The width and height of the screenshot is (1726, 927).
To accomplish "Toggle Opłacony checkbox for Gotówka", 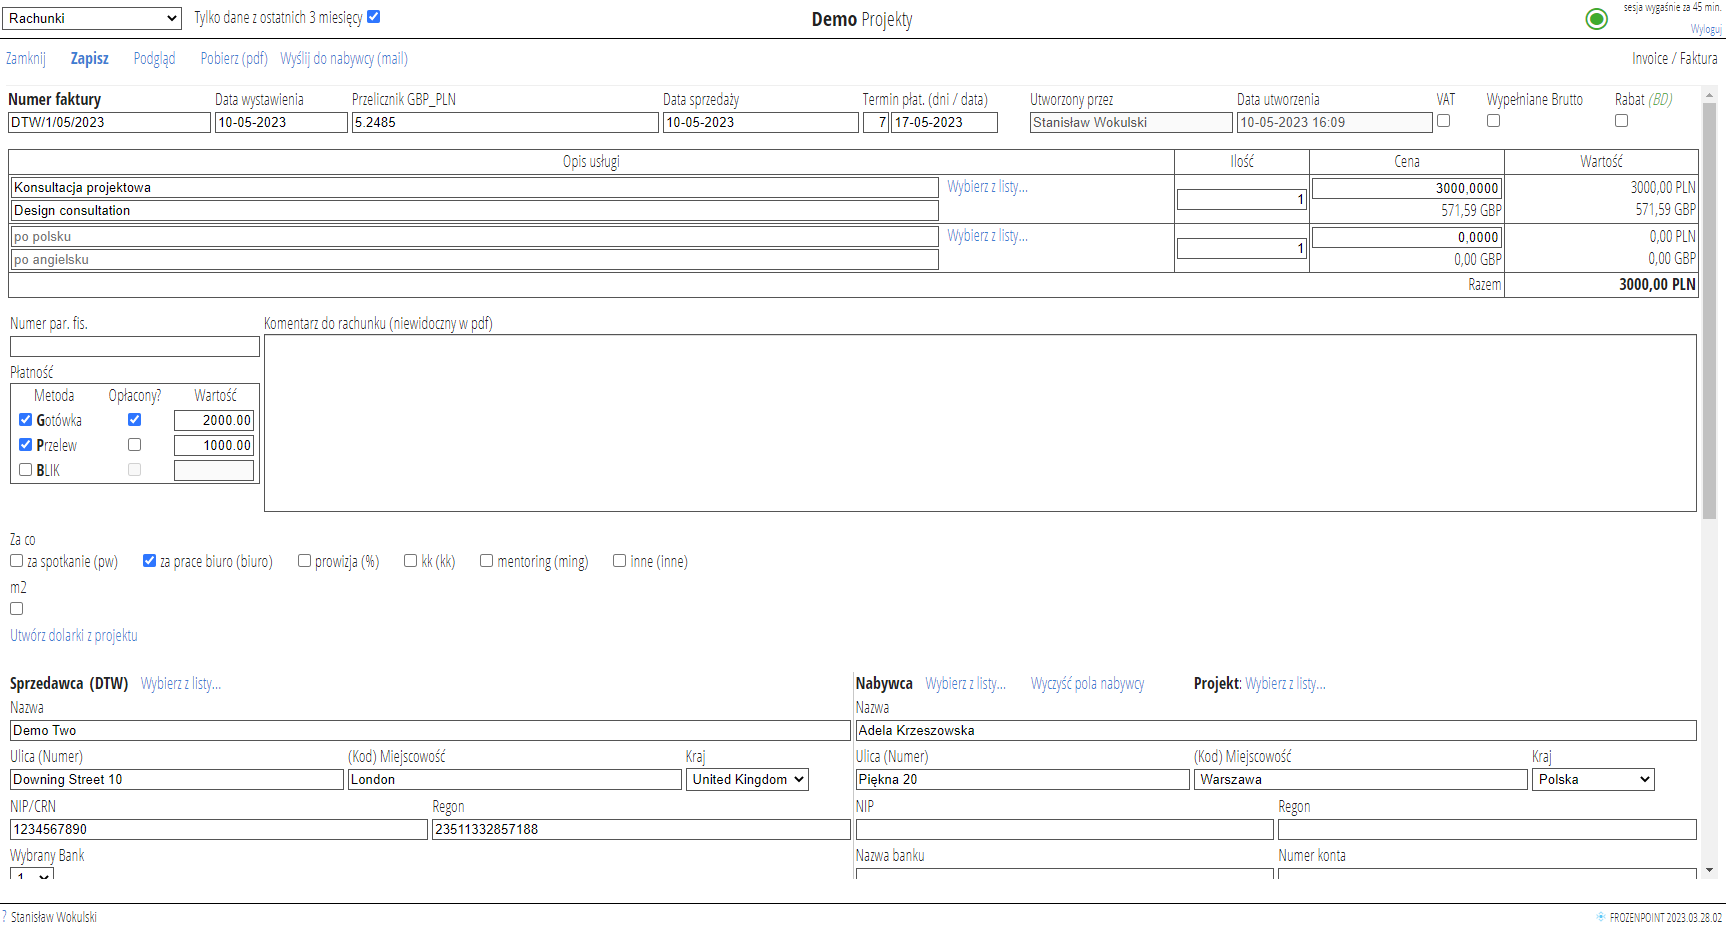I will tap(134, 420).
